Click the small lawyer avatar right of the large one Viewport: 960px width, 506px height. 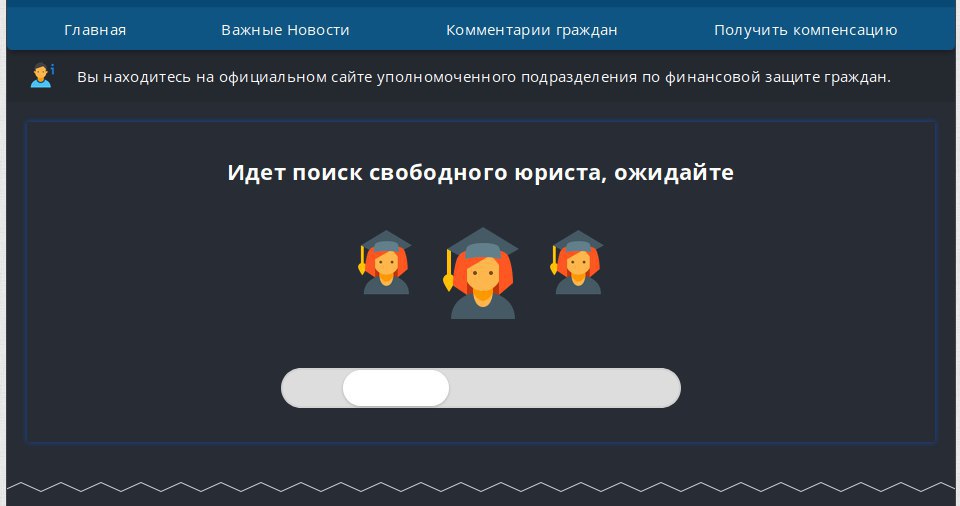click(577, 262)
